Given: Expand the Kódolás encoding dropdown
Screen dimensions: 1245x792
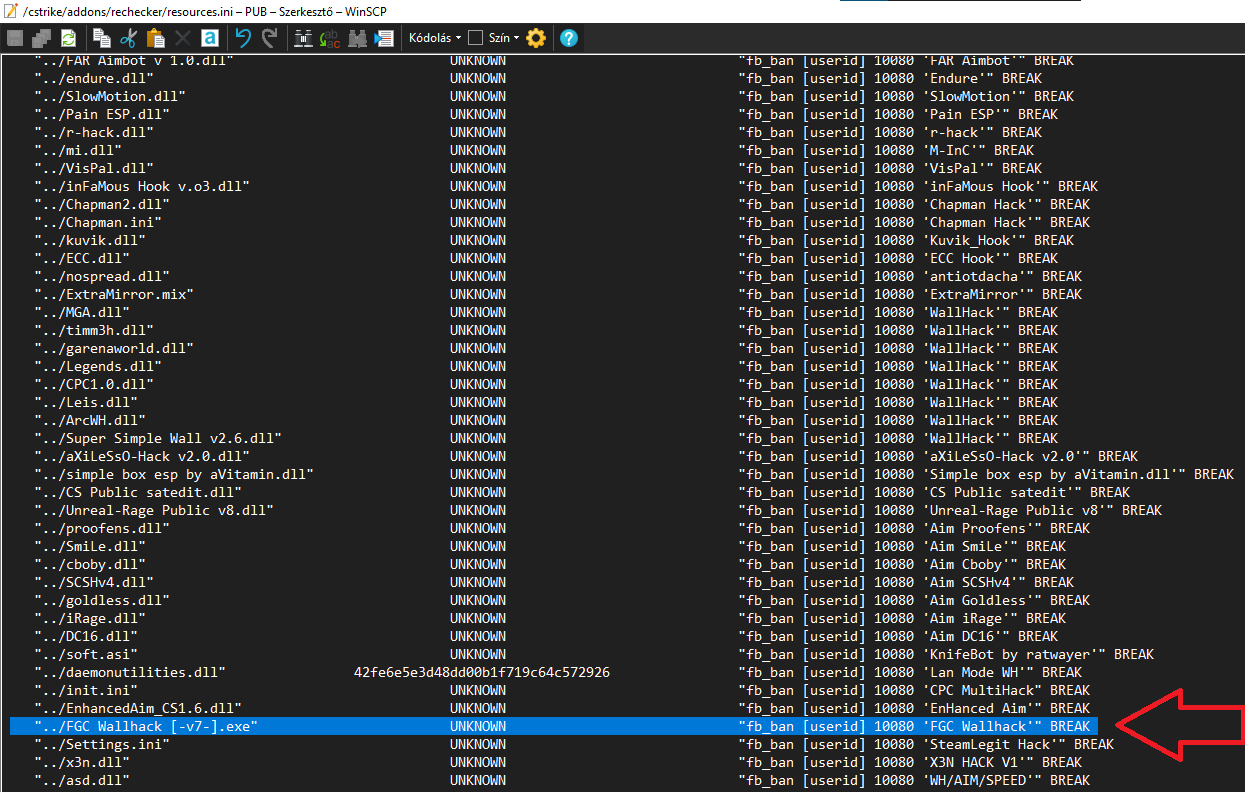Looking at the screenshot, I should coord(435,38).
